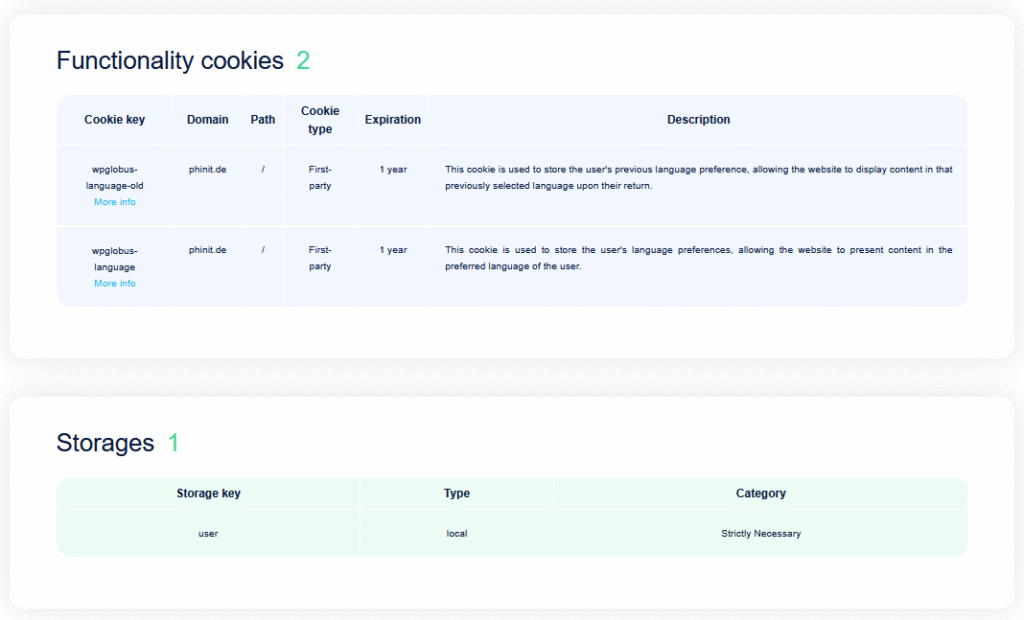The height and width of the screenshot is (620, 1024).
Task: Click the Storage key column header
Action: pos(208,493)
